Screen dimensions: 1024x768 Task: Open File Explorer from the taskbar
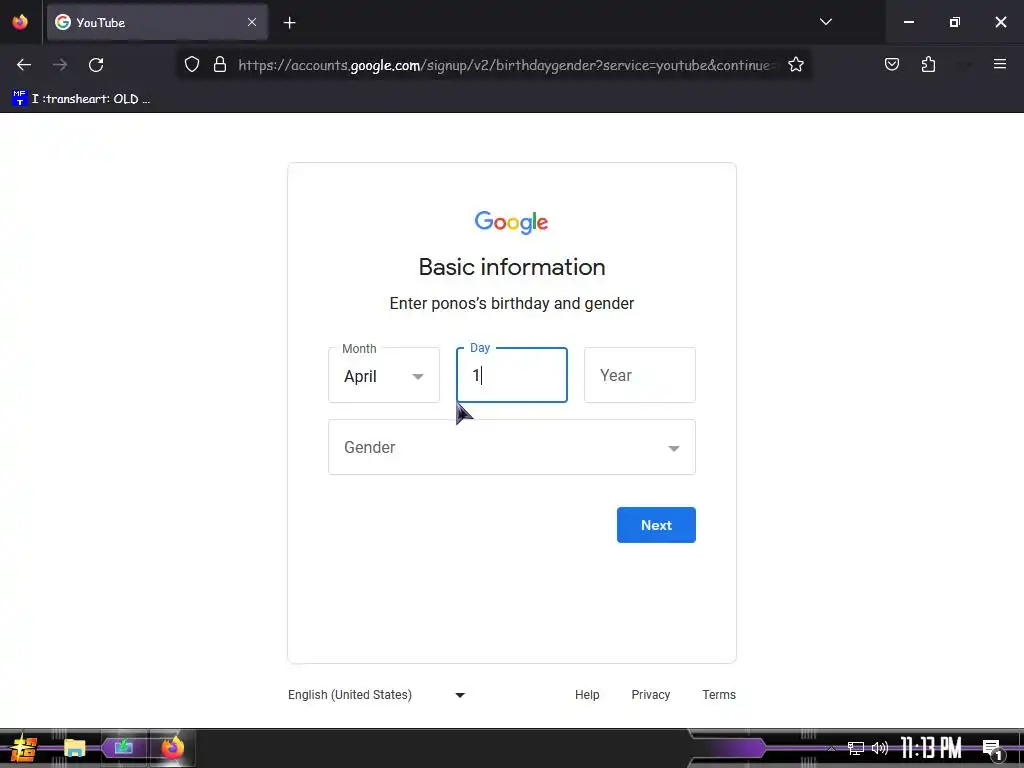pyautogui.click(x=74, y=748)
